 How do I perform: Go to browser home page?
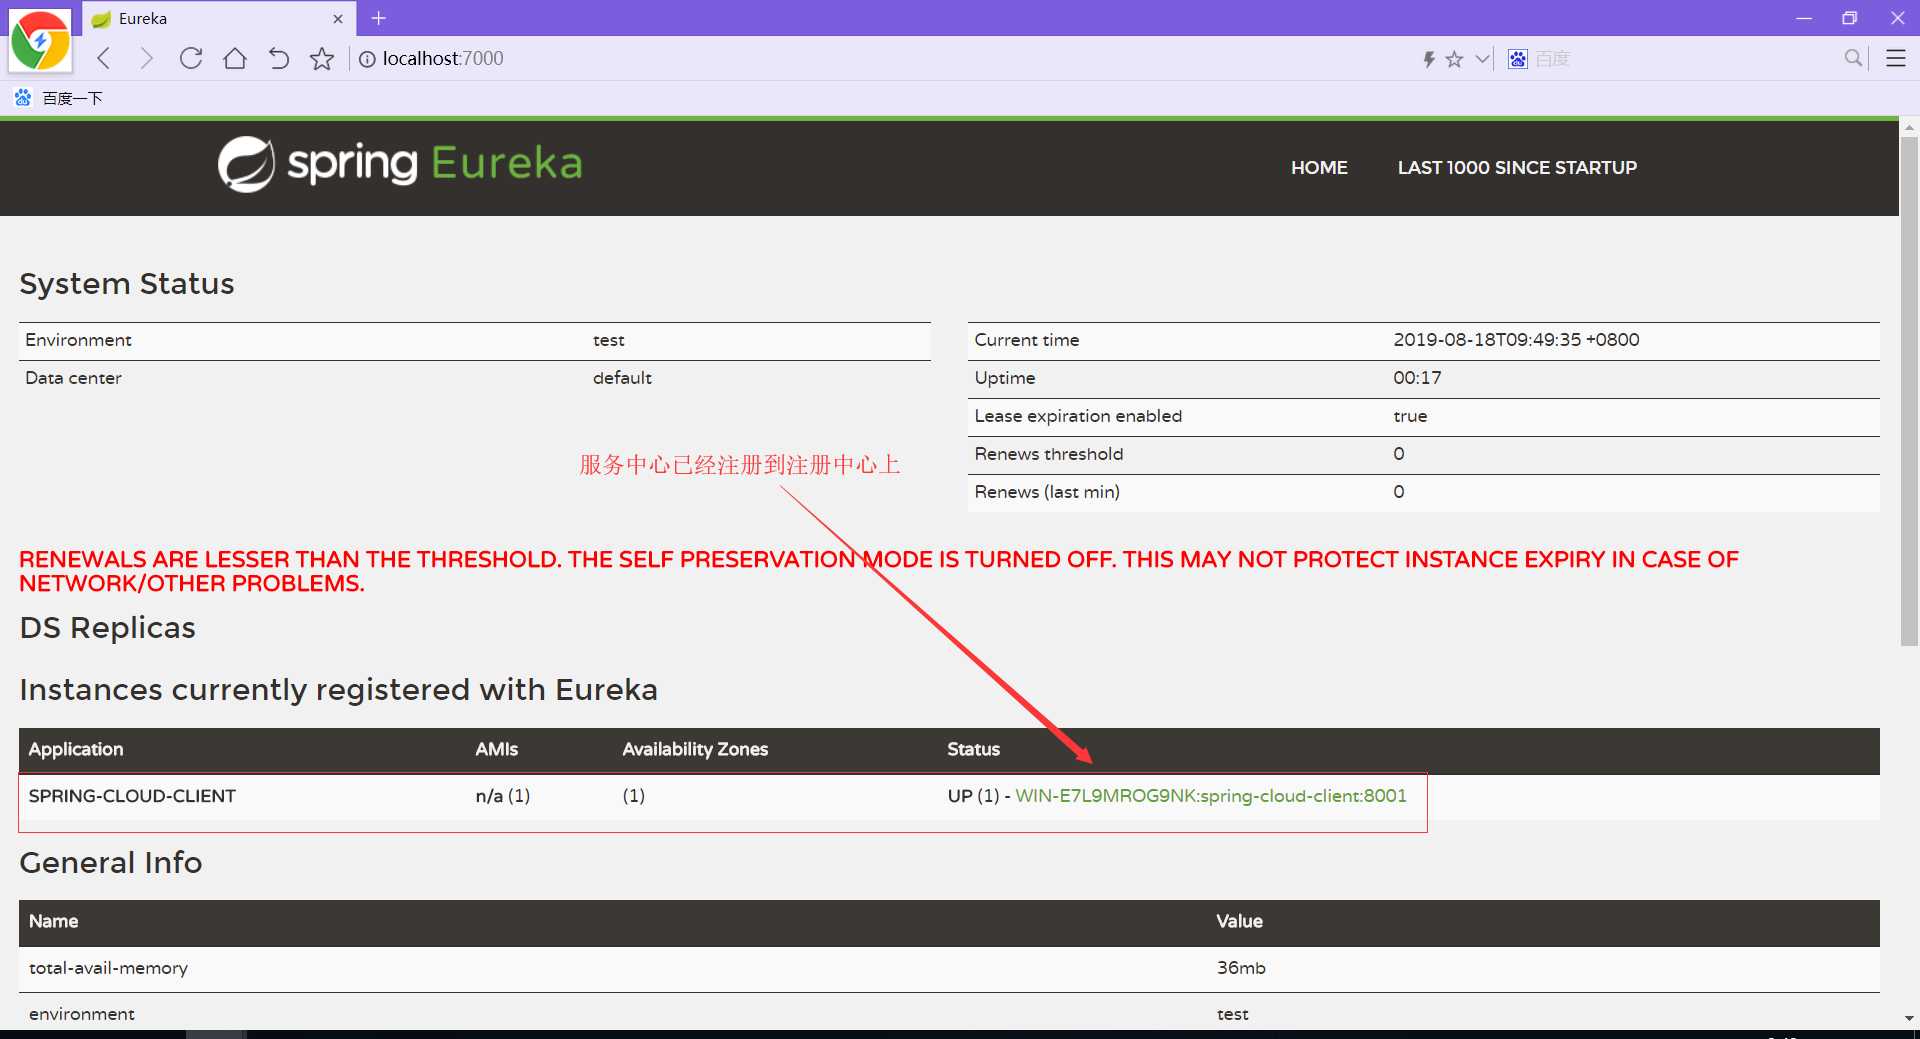(235, 59)
